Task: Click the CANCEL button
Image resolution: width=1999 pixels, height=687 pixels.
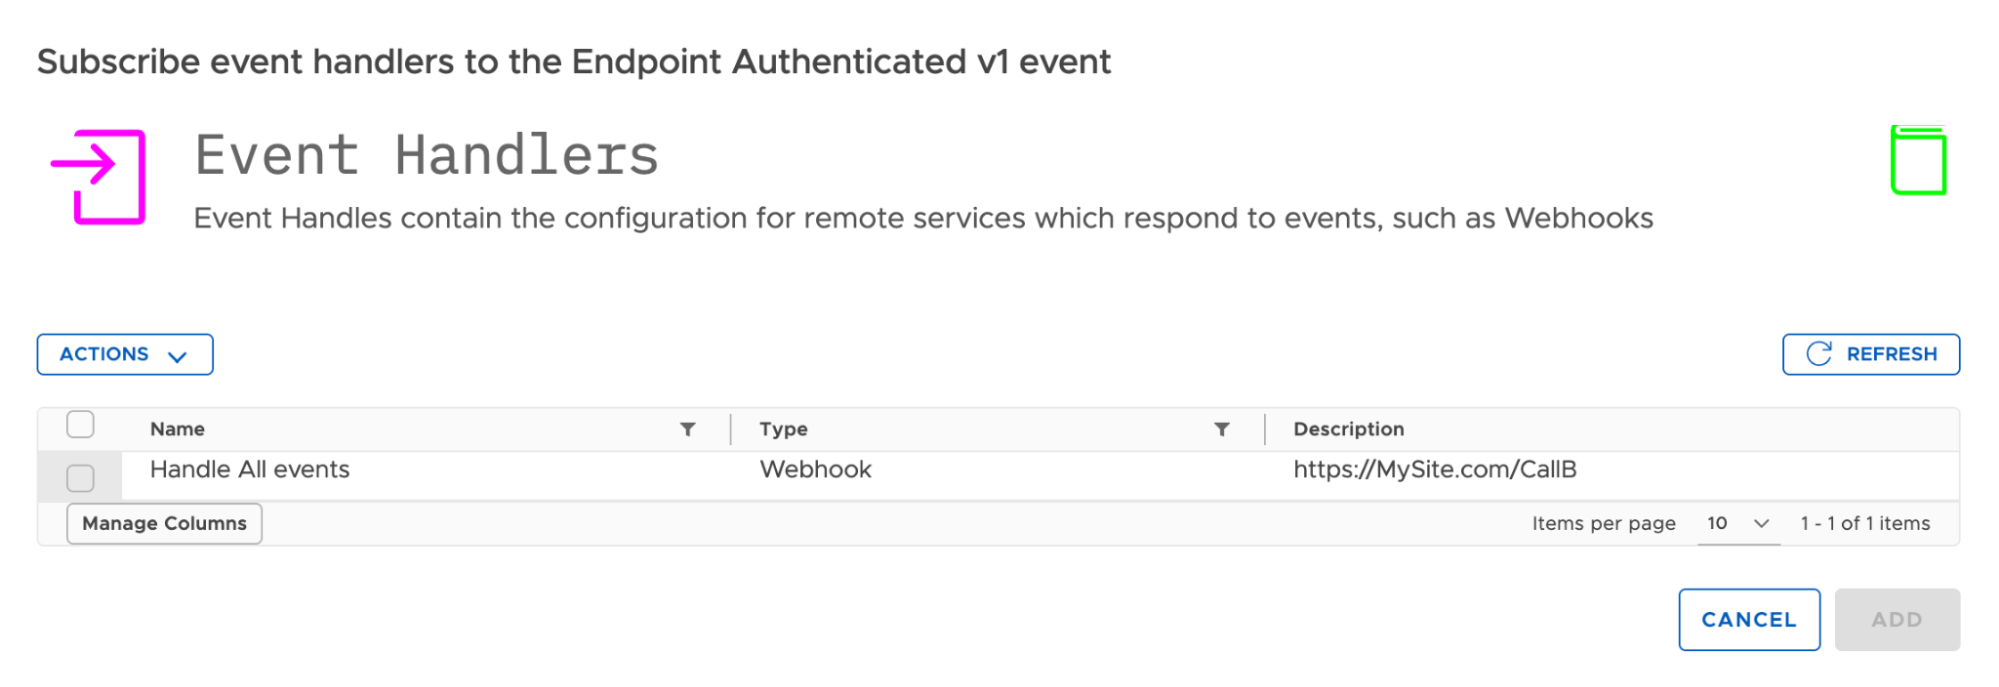Action: click(x=1749, y=620)
